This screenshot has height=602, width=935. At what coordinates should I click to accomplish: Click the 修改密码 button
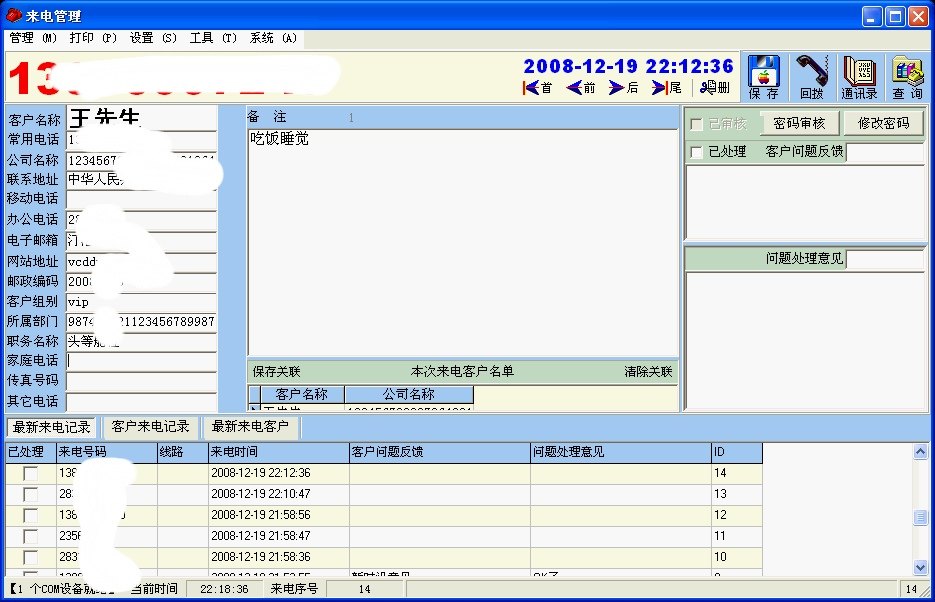[883, 123]
